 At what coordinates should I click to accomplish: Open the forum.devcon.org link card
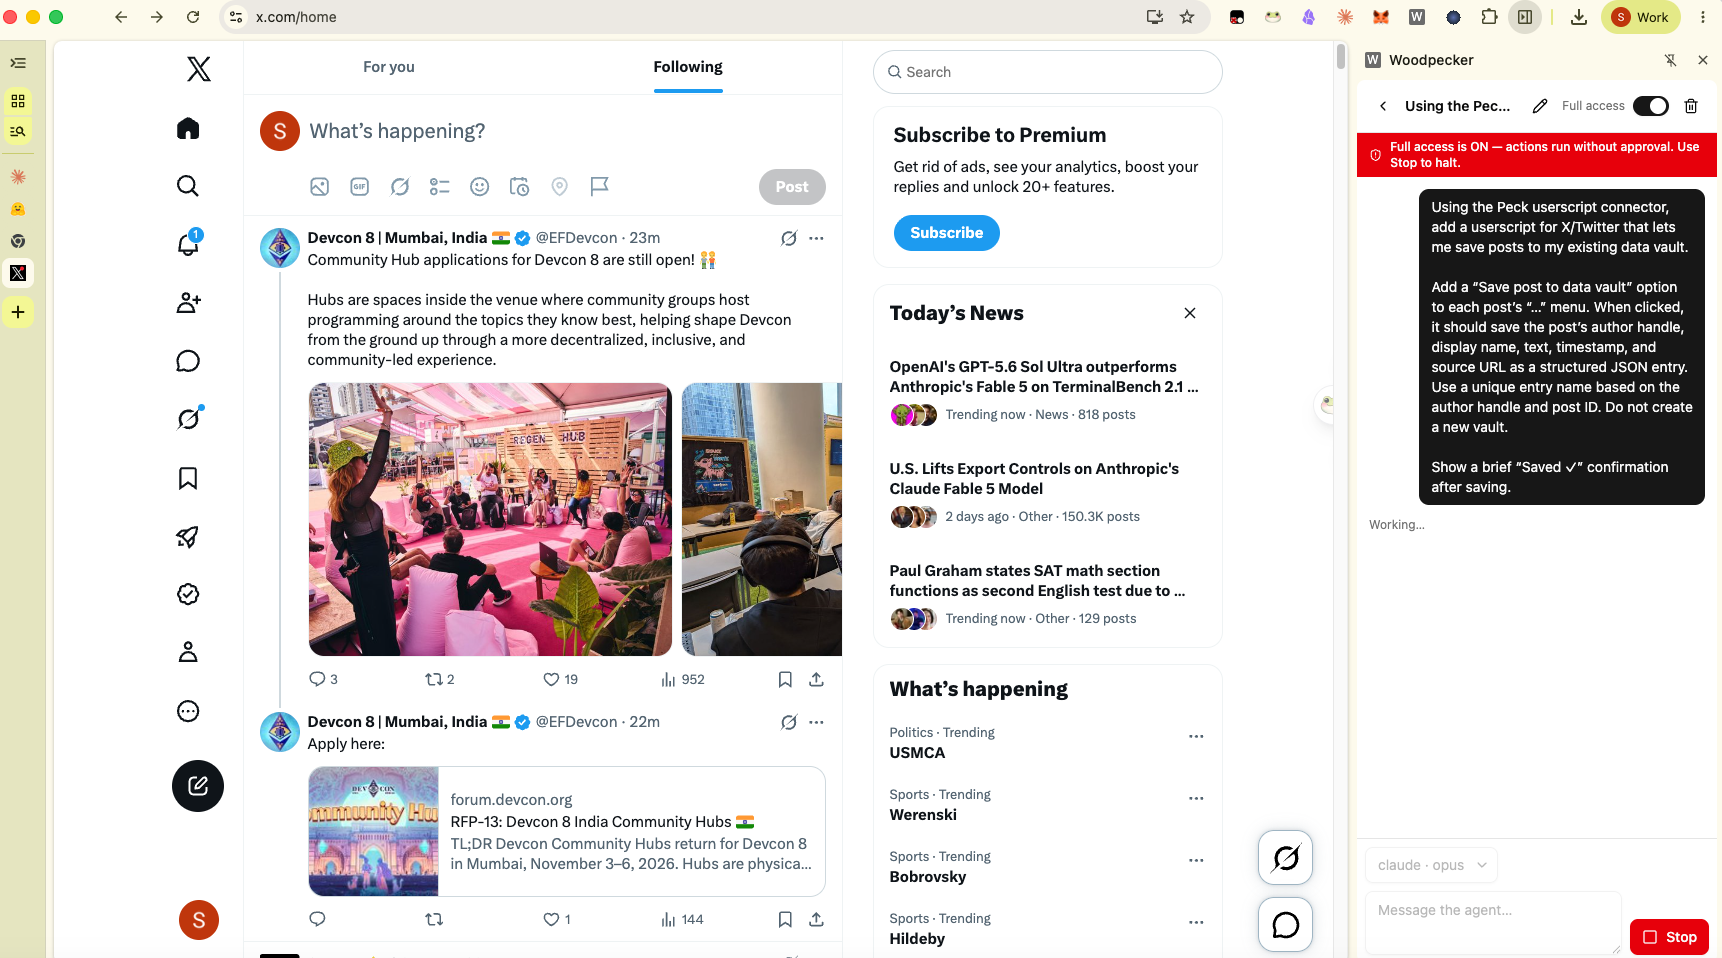tap(567, 832)
